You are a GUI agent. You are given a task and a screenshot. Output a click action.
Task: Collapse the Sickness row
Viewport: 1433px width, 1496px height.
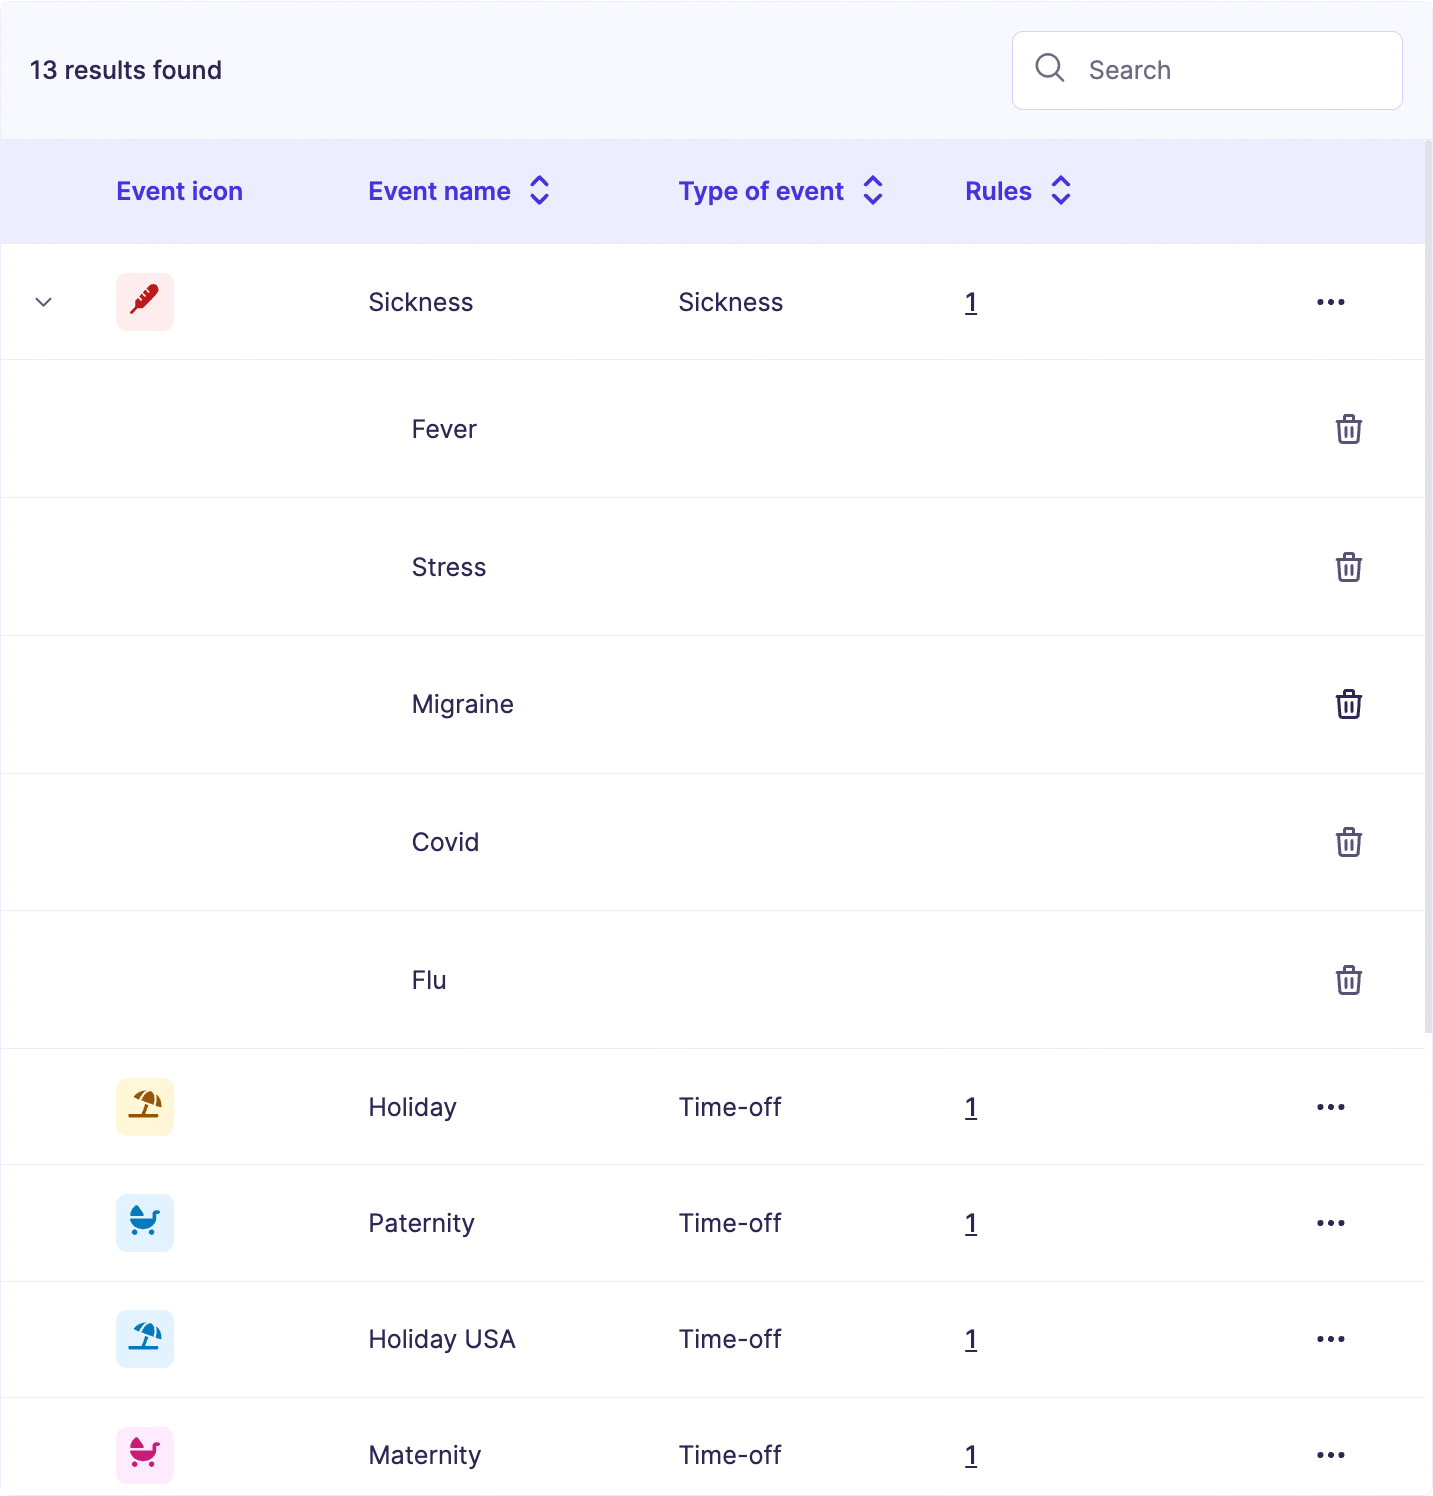43,302
